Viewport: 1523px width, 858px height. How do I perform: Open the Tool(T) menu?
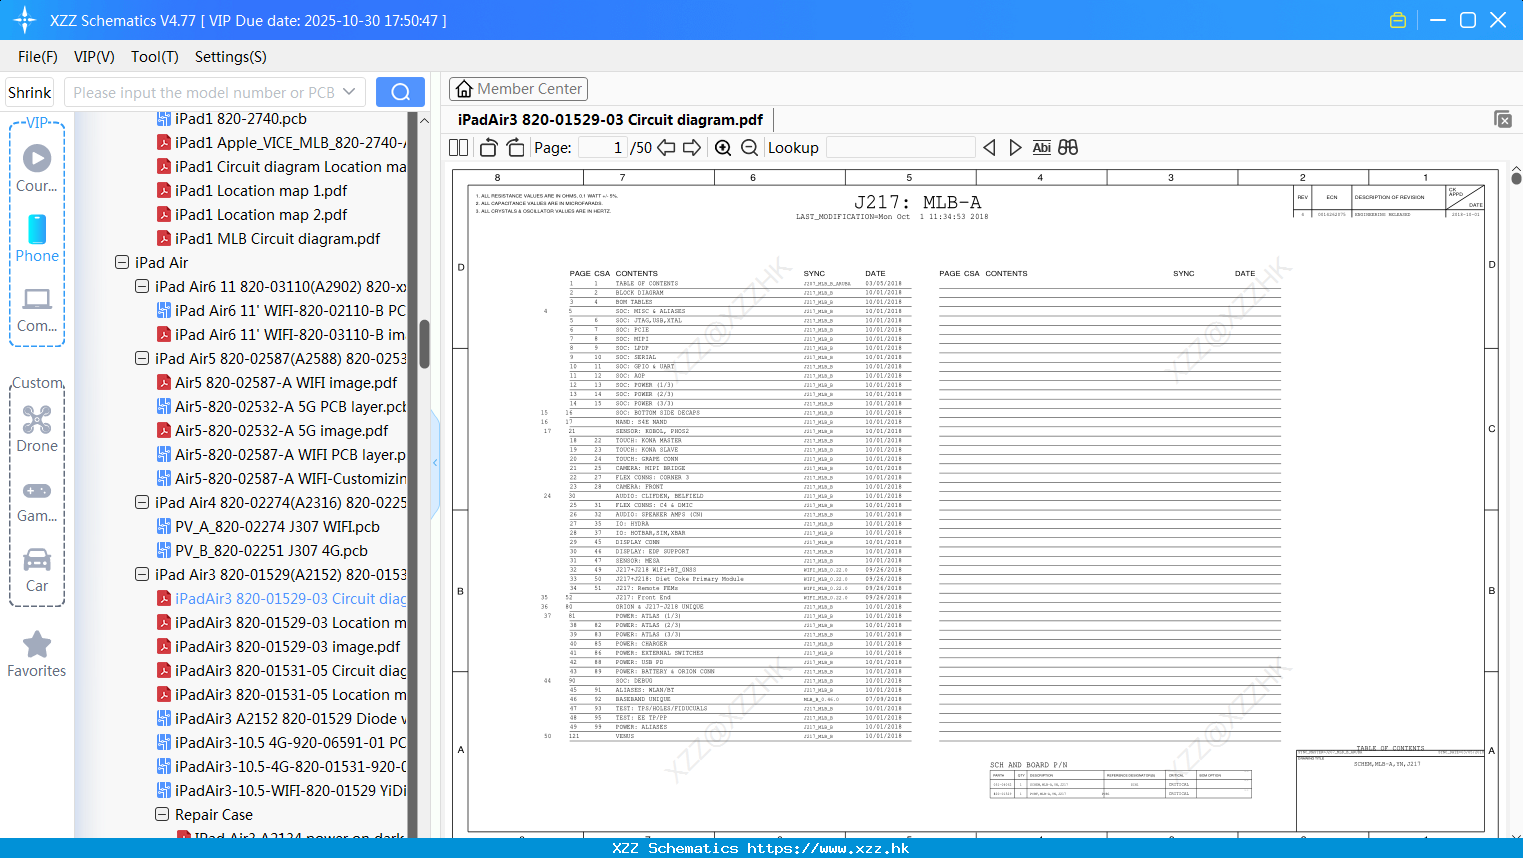(155, 57)
